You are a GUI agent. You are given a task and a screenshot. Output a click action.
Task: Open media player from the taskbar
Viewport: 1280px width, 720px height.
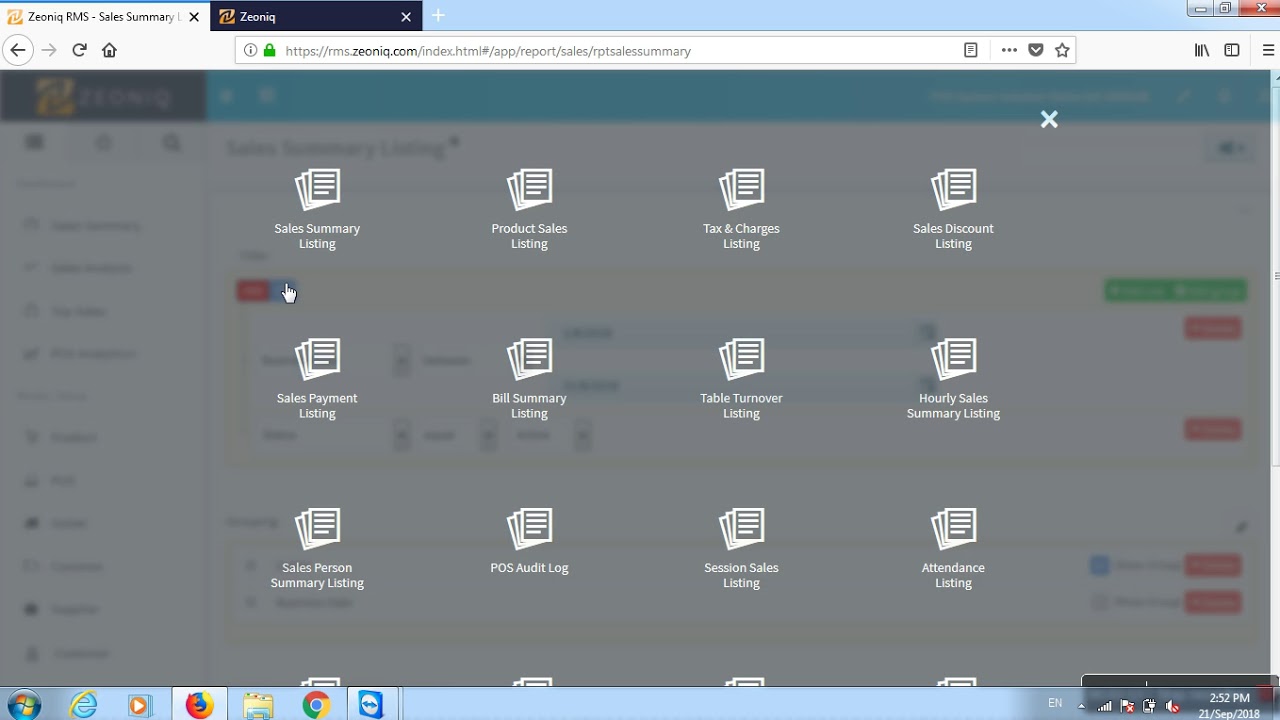point(139,705)
